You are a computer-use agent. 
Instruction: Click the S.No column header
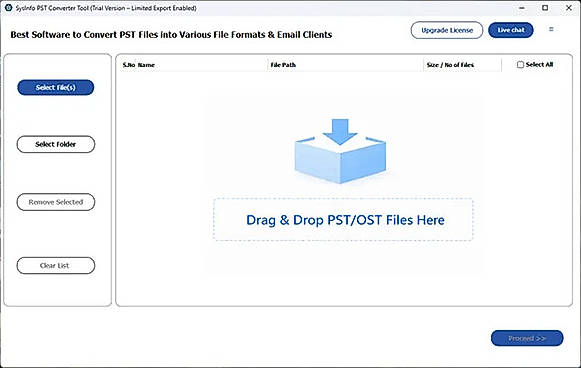click(x=129, y=65)
